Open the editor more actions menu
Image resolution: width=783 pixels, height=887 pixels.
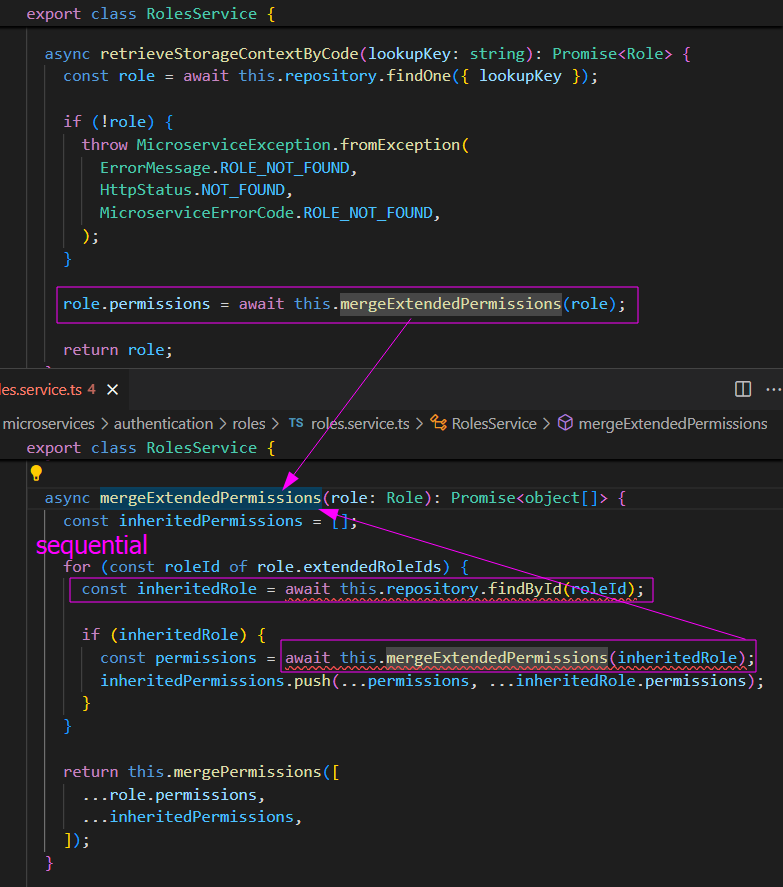[x=773, y=389]
